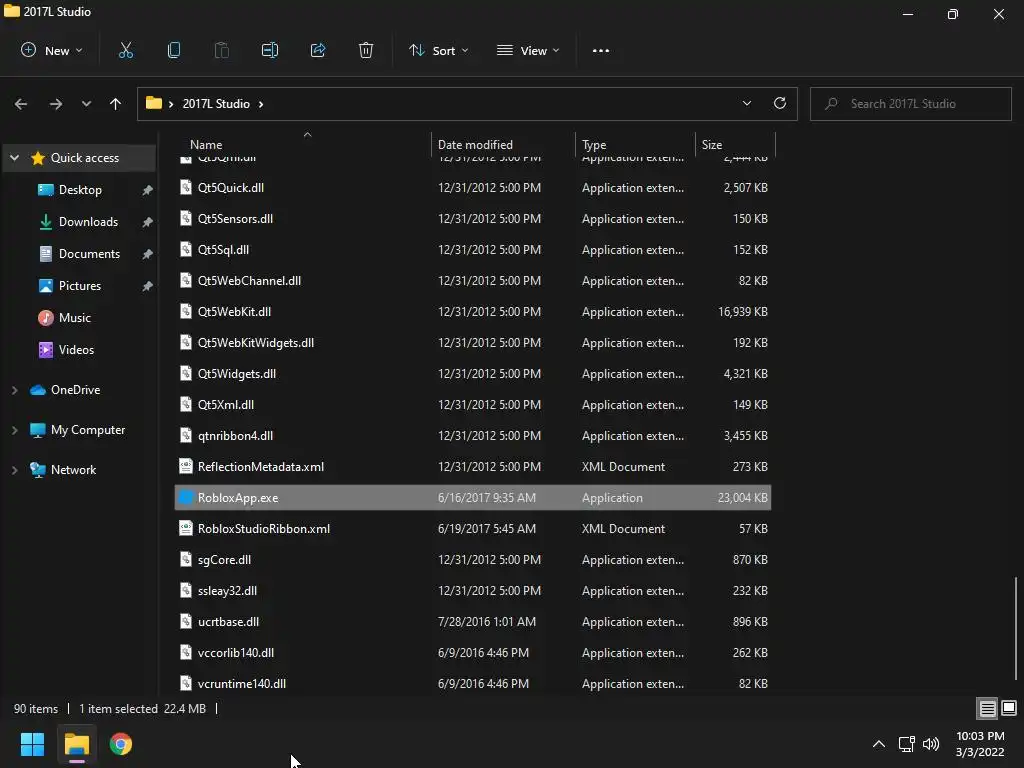Click the Rename icon in toolbar

[270, 50]
